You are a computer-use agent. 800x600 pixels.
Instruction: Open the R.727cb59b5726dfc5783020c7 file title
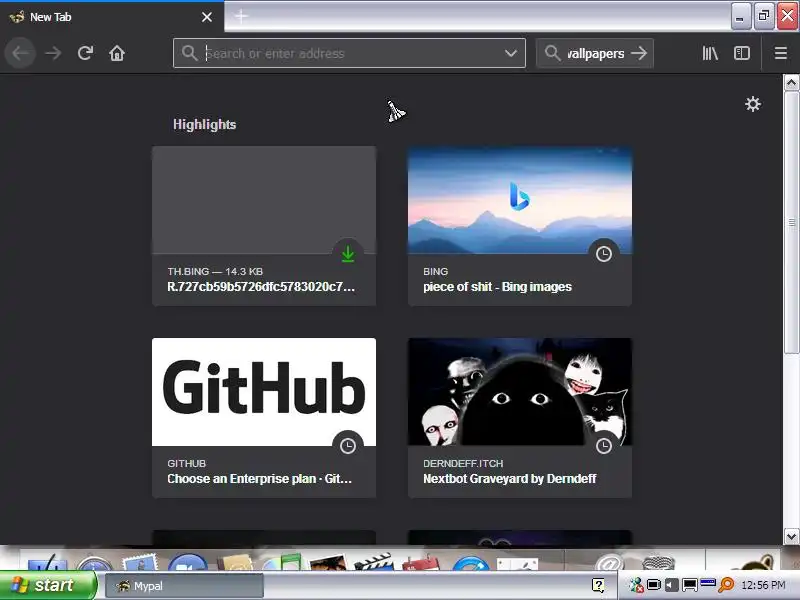coord(261,287)
